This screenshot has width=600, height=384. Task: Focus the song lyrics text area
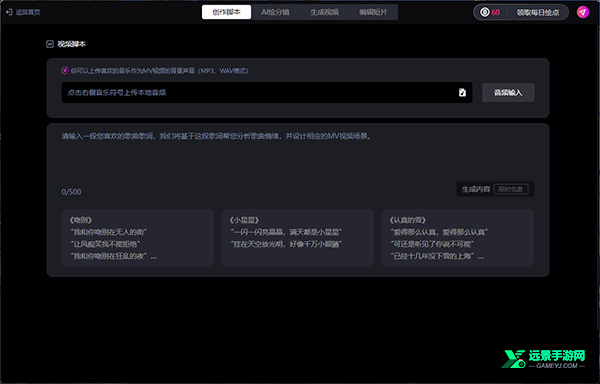point(298,157)
